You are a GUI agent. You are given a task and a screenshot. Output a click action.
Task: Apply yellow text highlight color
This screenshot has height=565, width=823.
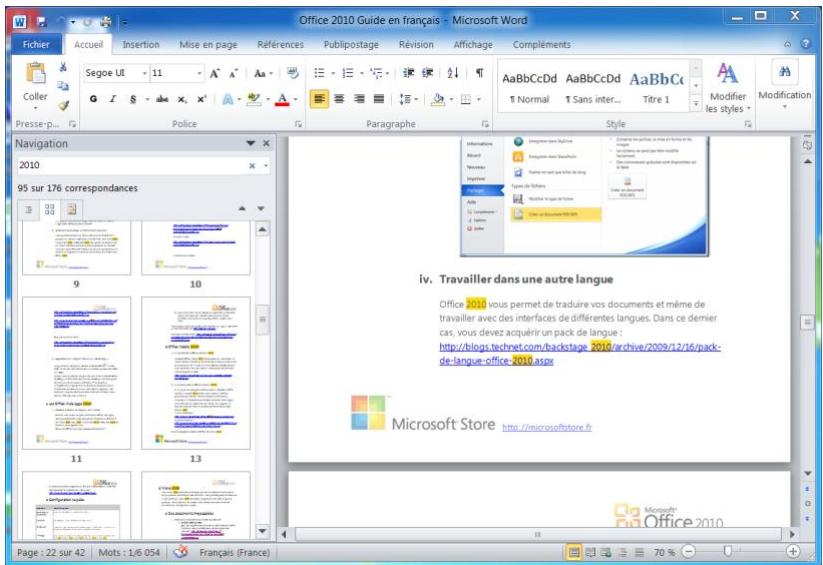pyautogui.click(x=254, y=99)
